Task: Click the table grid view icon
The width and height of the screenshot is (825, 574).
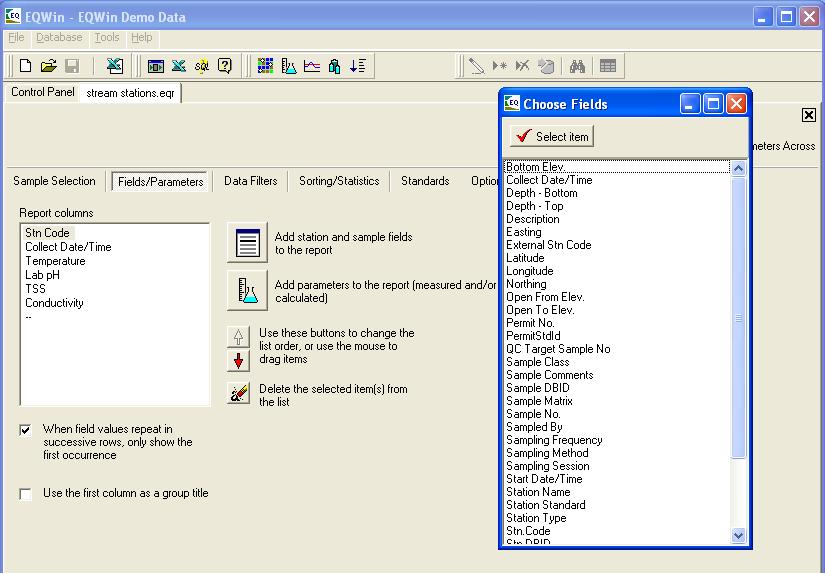Action: (x=608, y=66)
